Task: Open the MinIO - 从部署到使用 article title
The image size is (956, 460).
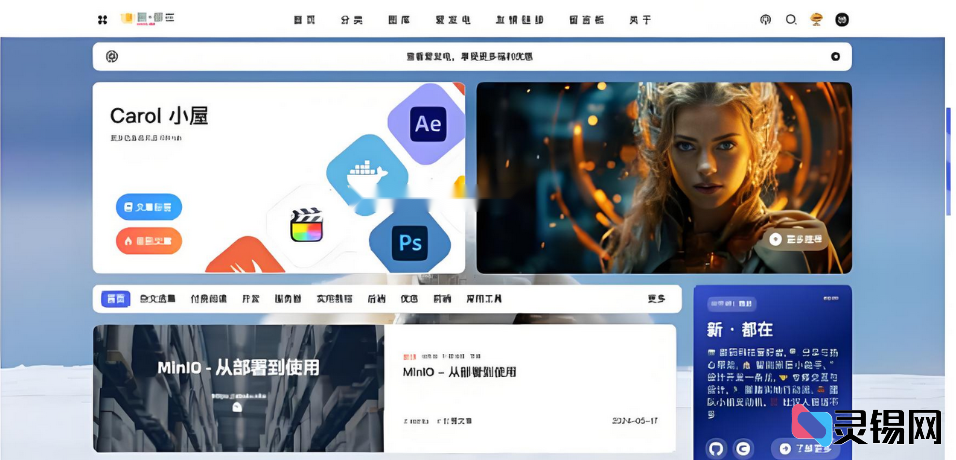Action: (x=459, y=372)
